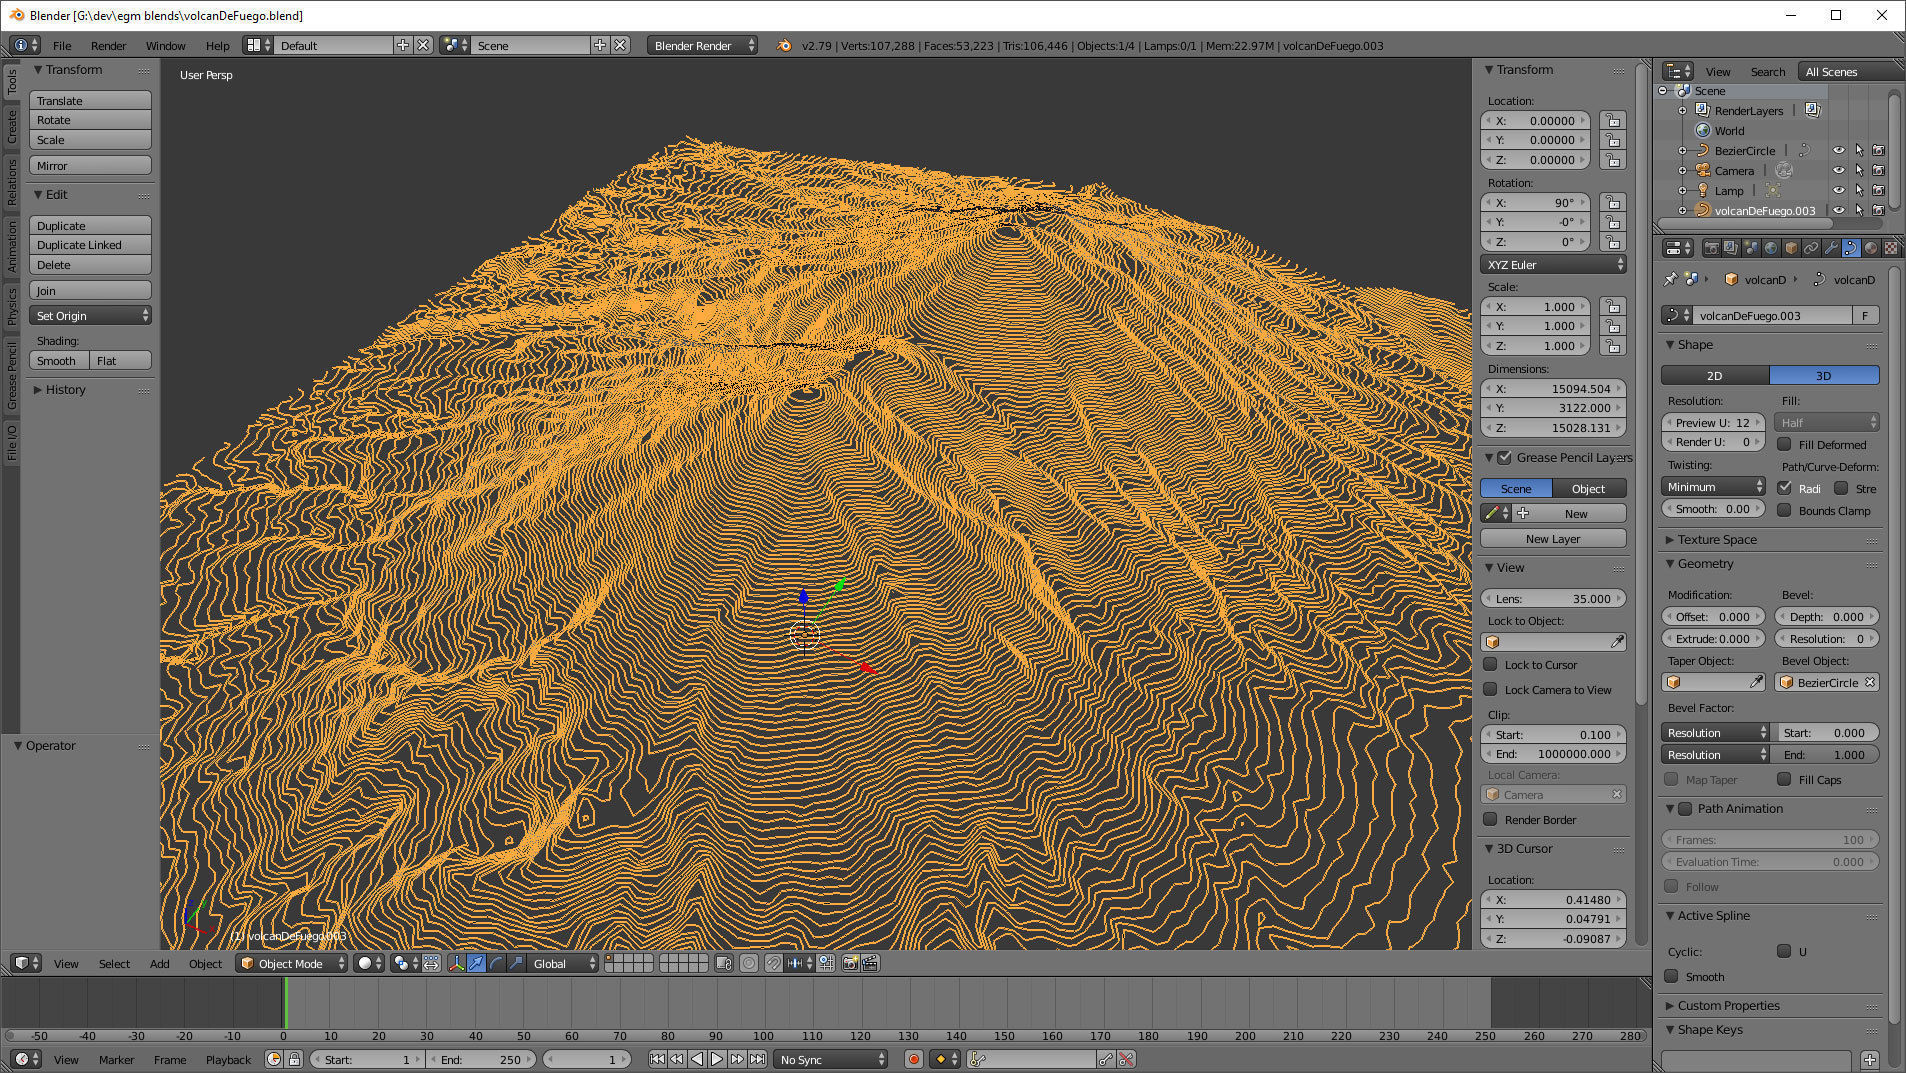This screenshot has height=1073, width=1906.
Task: Open the XYZ Euler rotation mode dropdown
Action: point(1553,264)
